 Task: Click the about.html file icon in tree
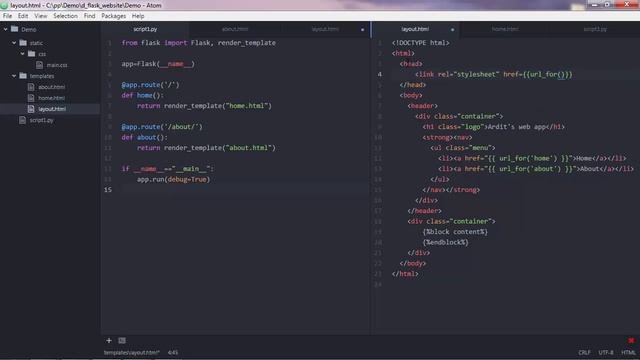click(31, 87)
